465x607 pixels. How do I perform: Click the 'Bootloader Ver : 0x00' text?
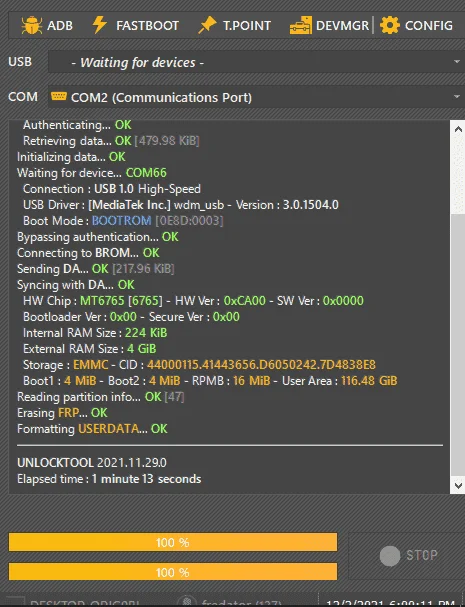pyautogui.click(x=80, y=317)
